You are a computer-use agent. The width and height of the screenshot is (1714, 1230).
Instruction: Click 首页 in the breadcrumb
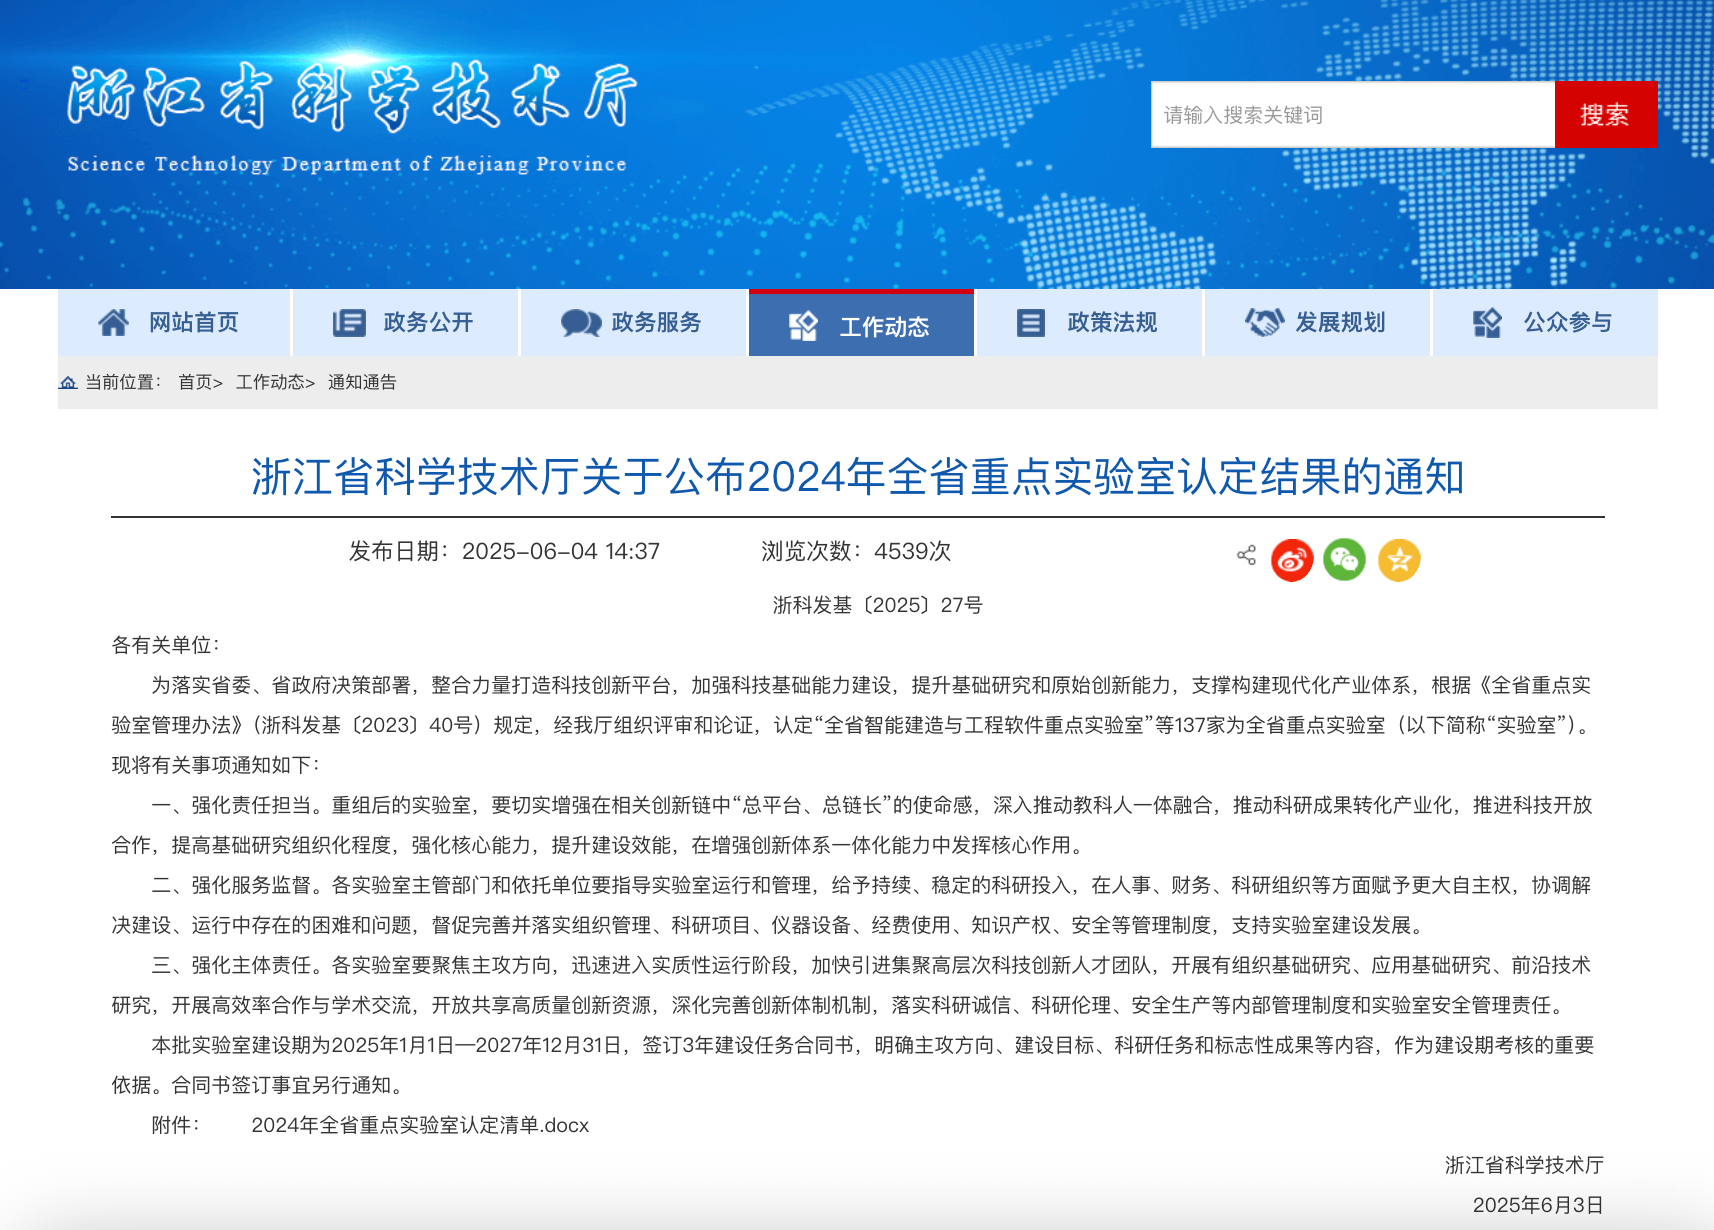(x=195, y=382)
